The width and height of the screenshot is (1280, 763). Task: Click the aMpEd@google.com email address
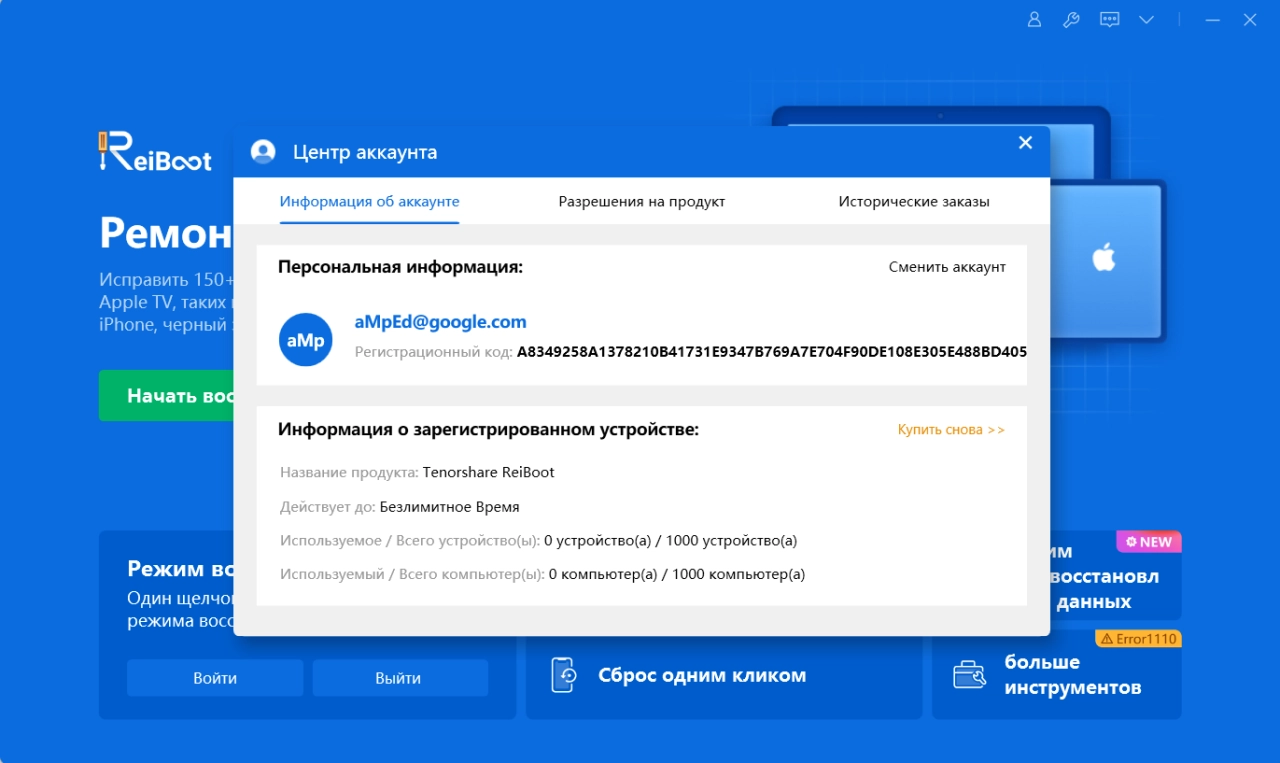440,322
